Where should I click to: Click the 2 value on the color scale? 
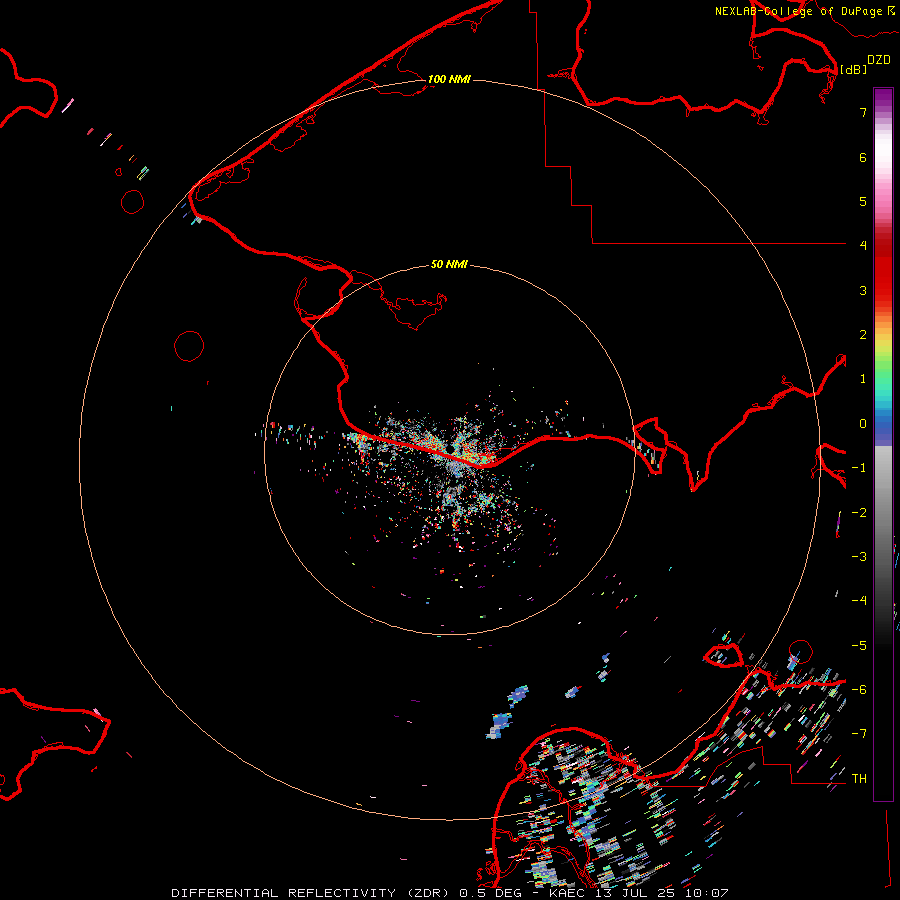coord(863,335)
